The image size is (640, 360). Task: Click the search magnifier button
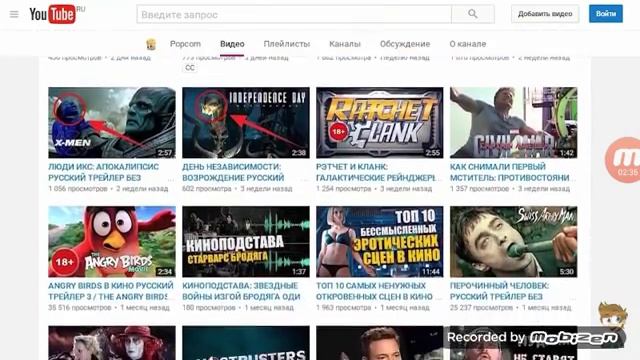pos(473,14)
